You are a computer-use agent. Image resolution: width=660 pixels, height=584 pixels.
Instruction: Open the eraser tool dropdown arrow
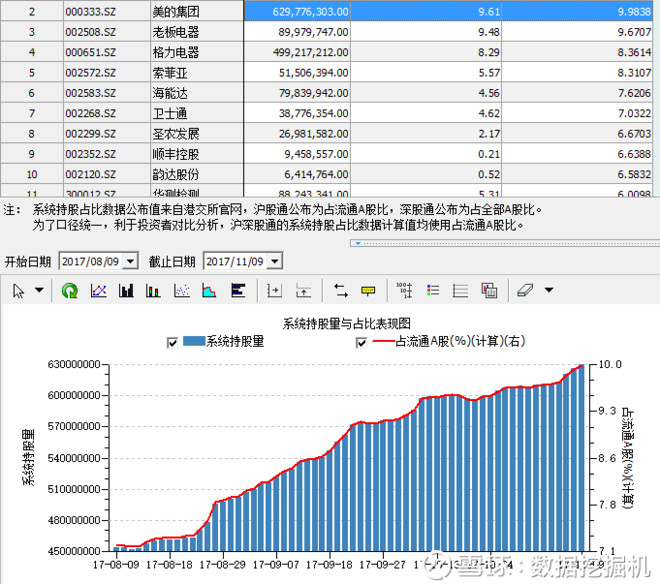pyautogui.click(x=549, y=290)
